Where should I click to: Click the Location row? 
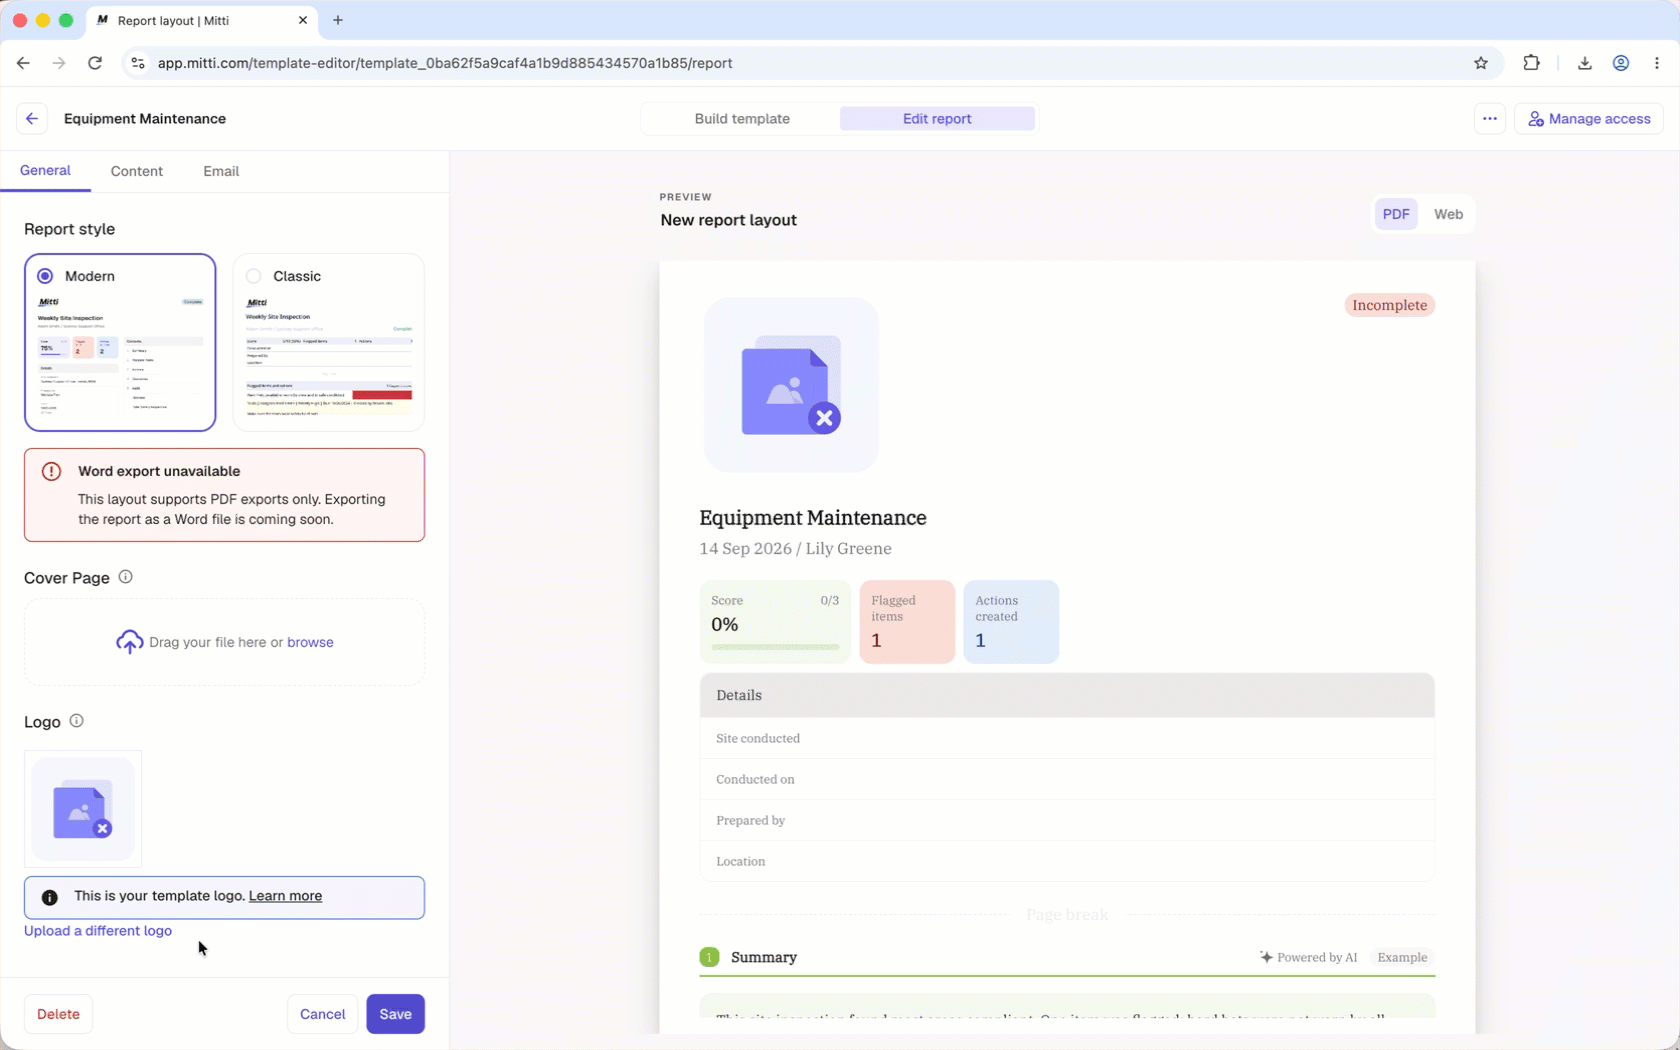click(x=1067, y=861)
